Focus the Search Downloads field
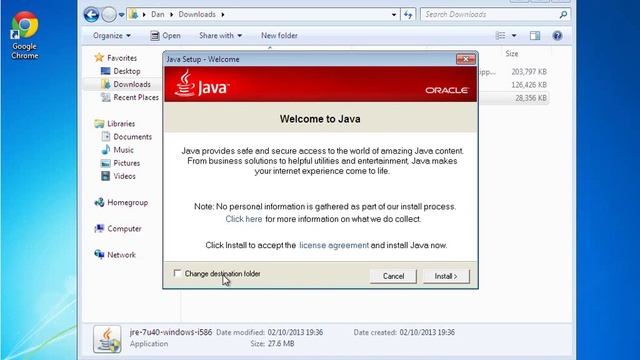The height and width of the screenshot is (360, 640). (490, 15)
